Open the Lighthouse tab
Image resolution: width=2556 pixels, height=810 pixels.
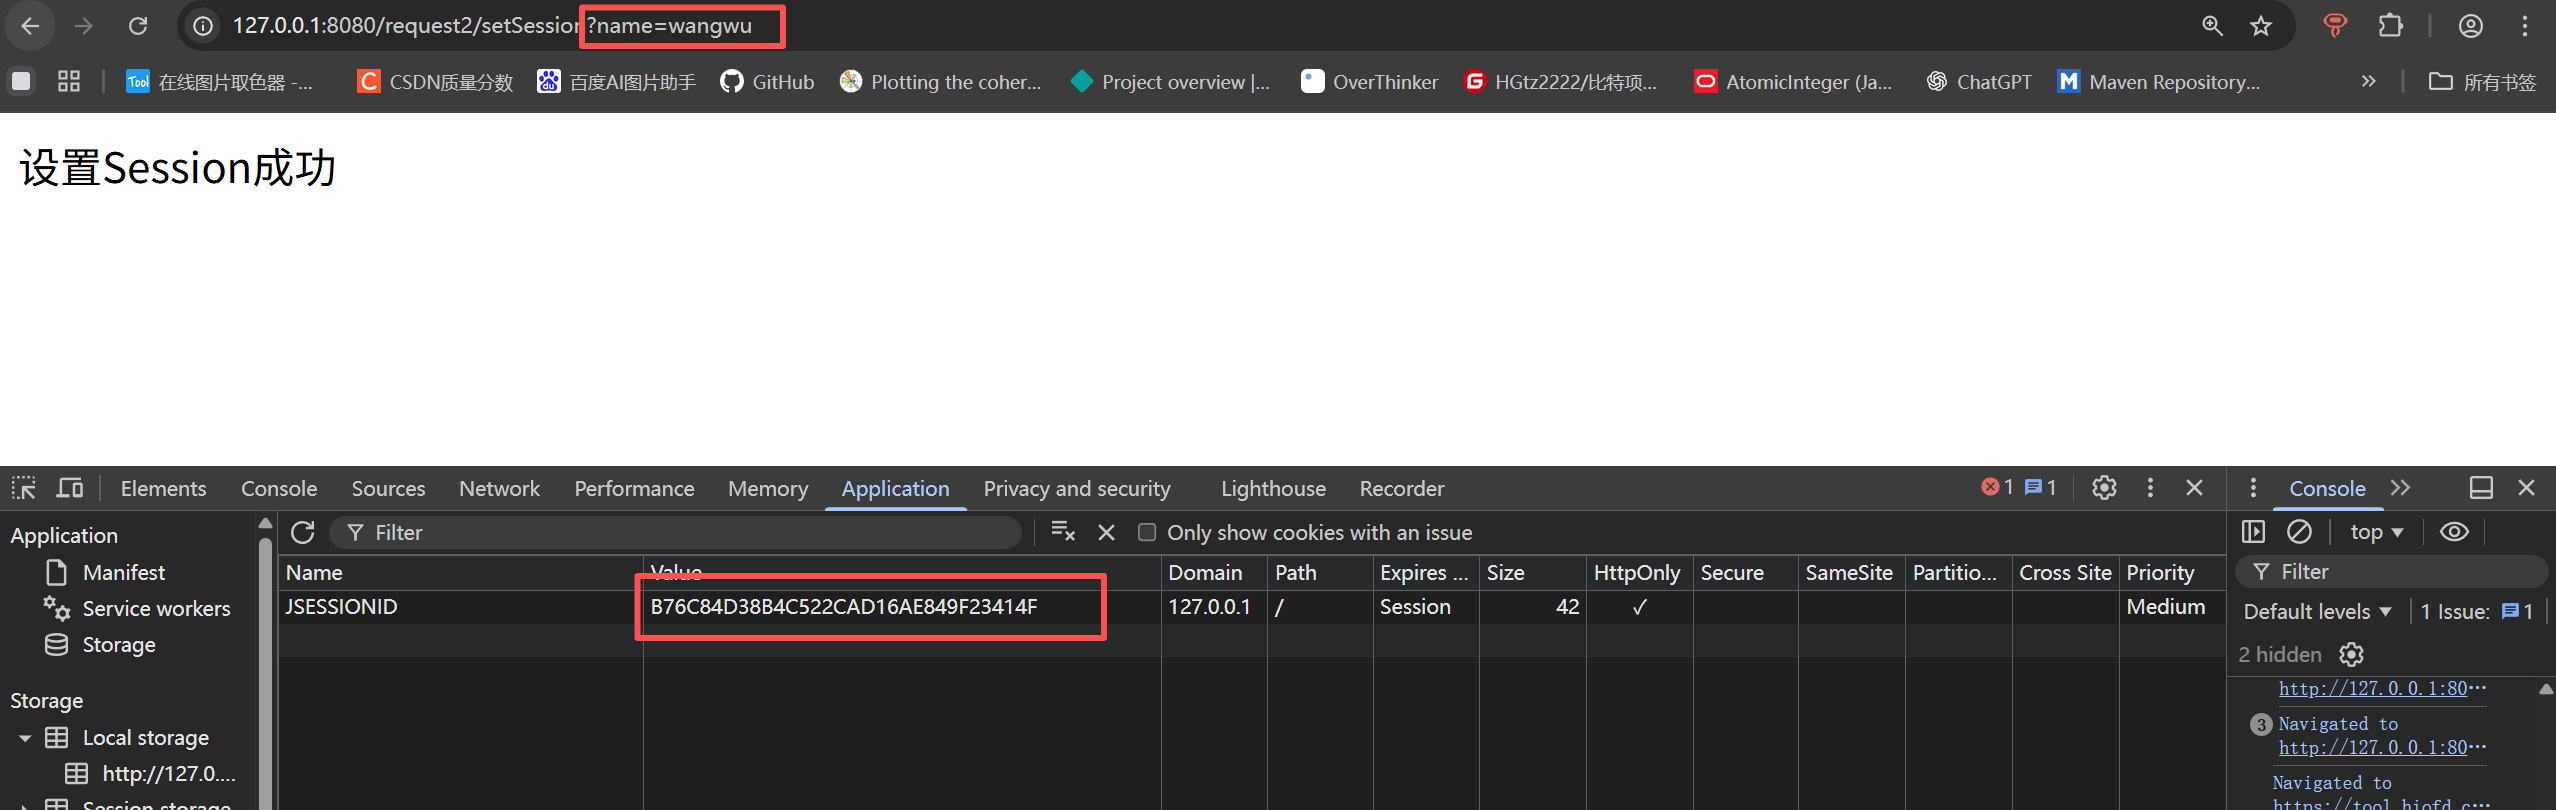click(1273, 489)
